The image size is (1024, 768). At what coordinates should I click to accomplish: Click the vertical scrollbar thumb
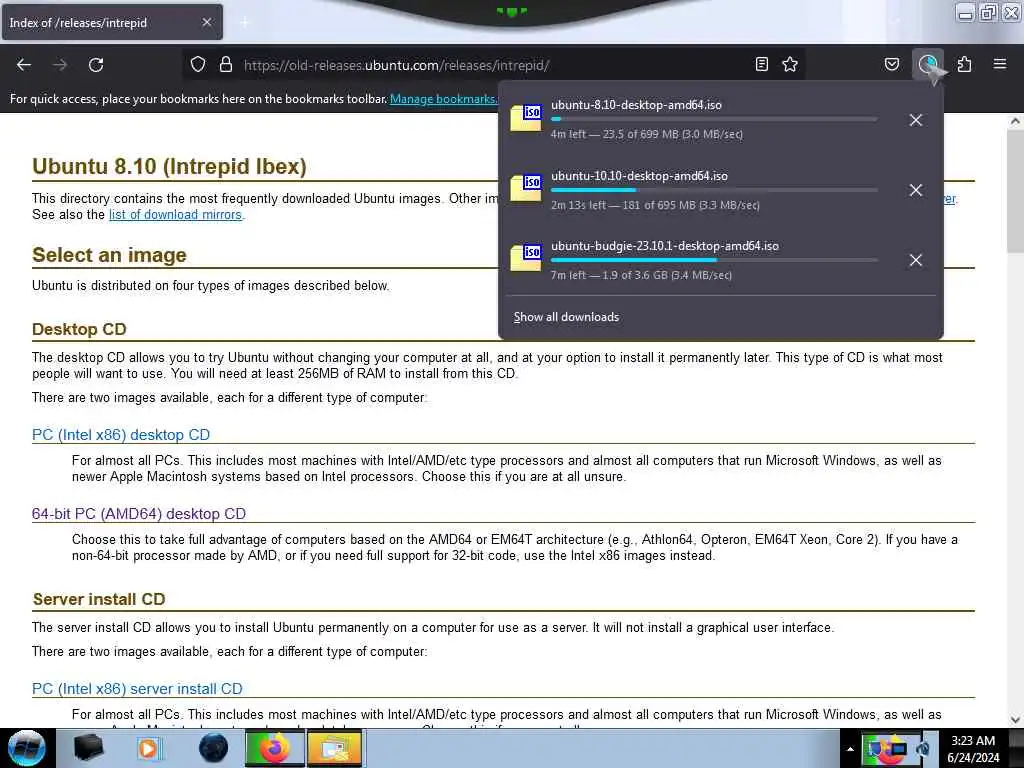(x=1015, y=191)
